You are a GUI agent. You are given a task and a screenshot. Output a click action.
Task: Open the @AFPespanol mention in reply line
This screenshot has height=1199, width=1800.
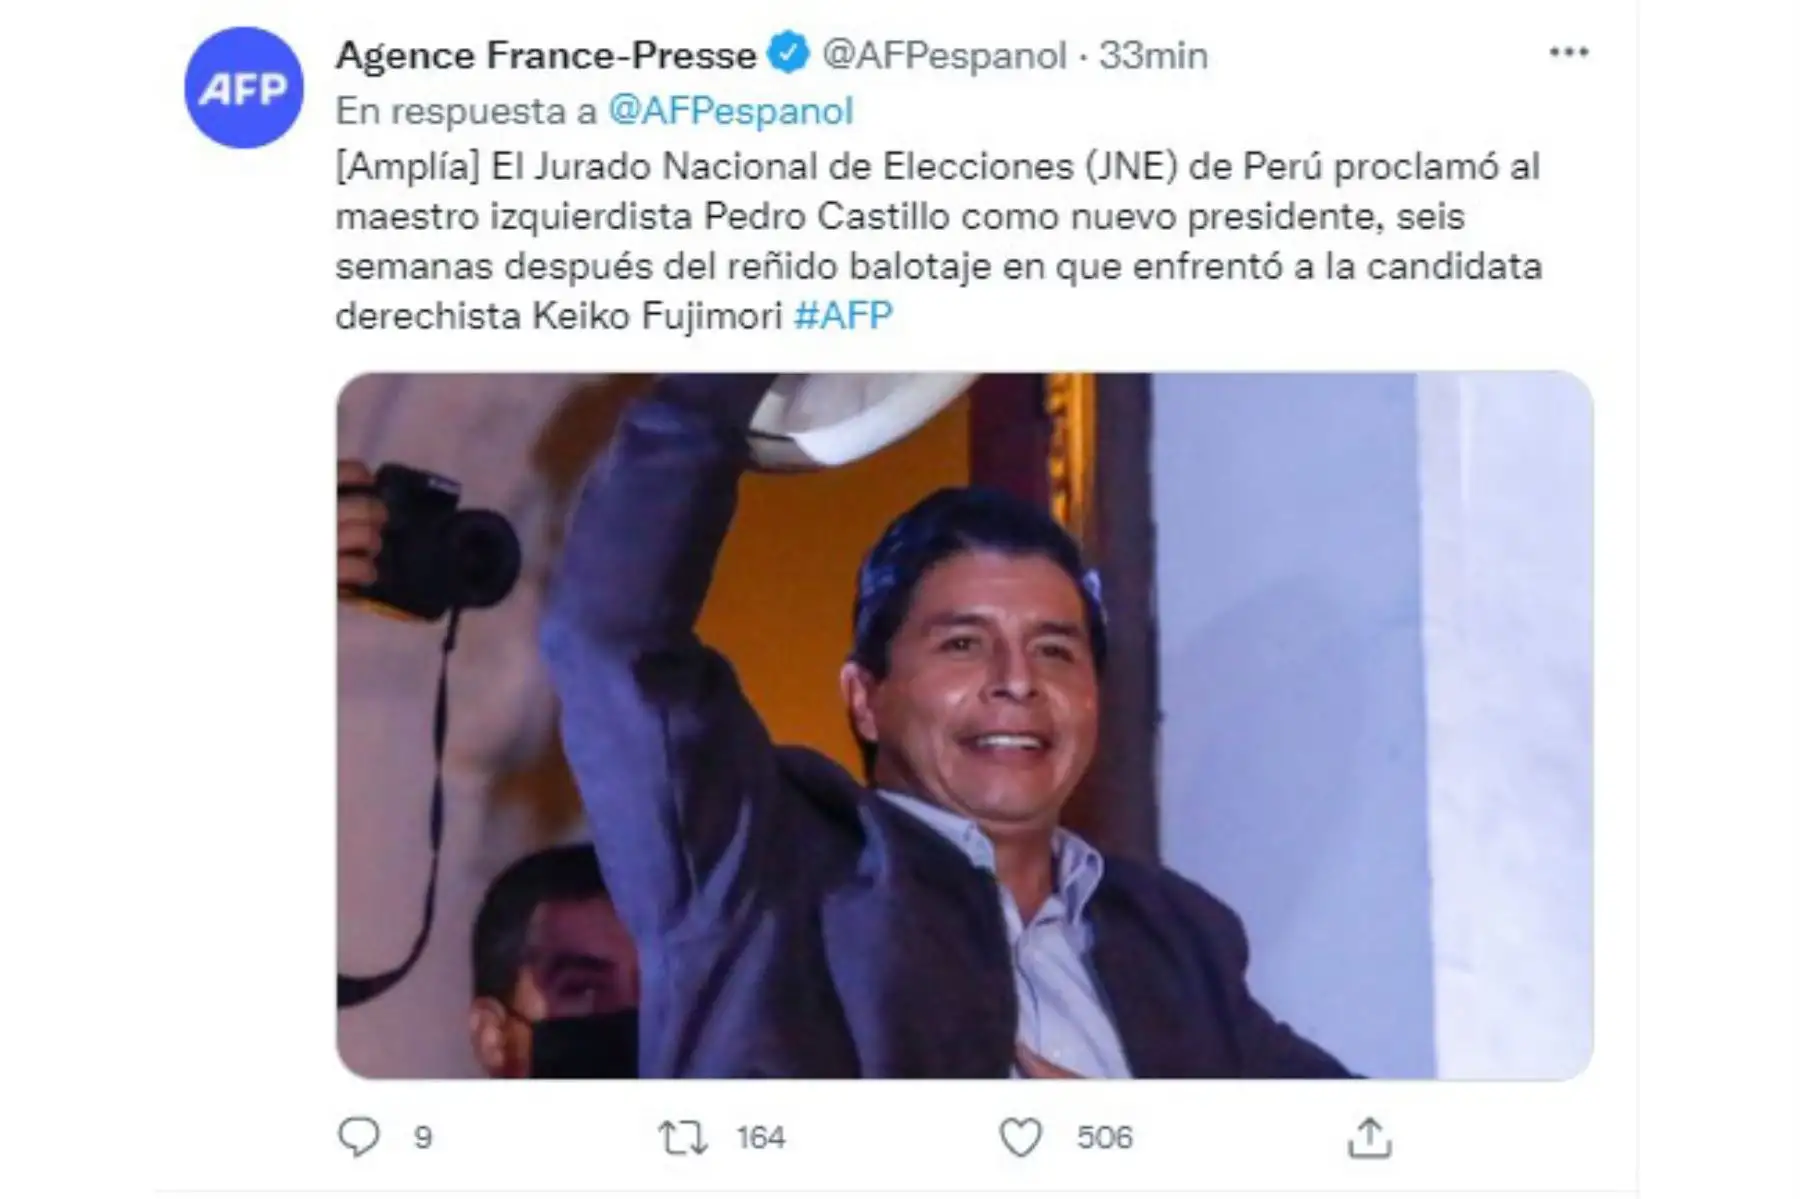[x=730, y=111]
